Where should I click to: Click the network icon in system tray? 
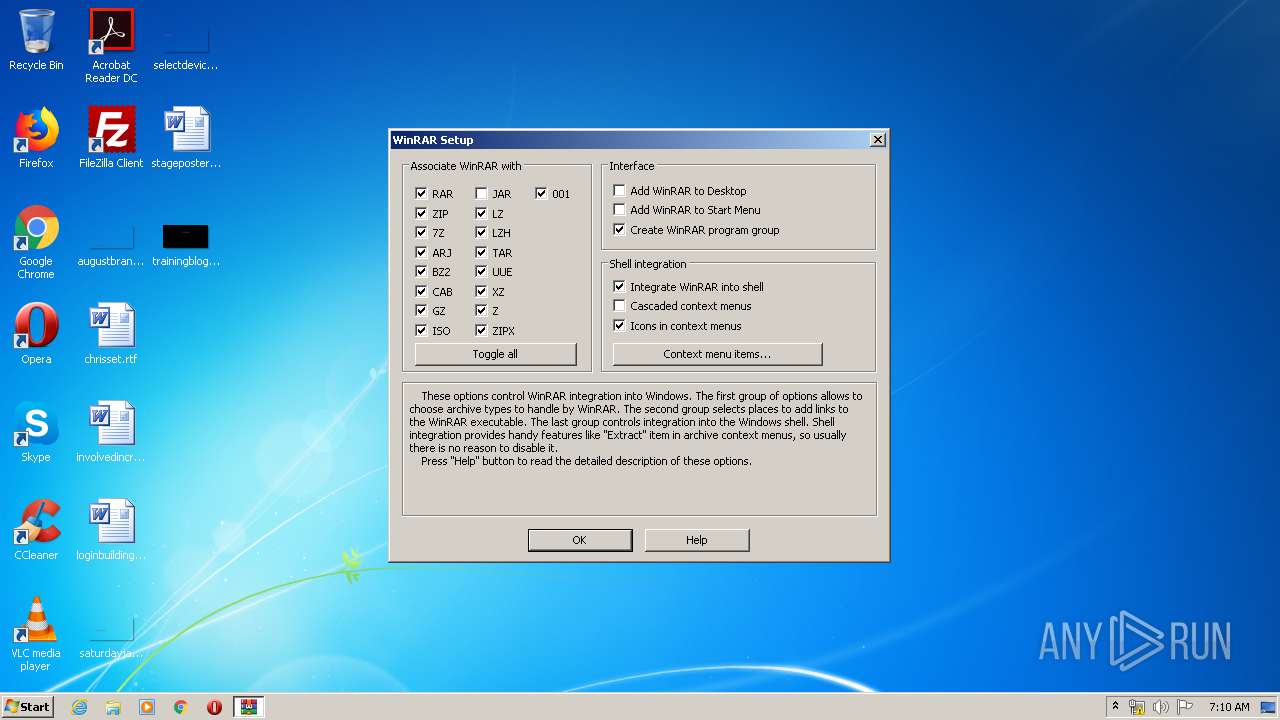[1138, 707]
